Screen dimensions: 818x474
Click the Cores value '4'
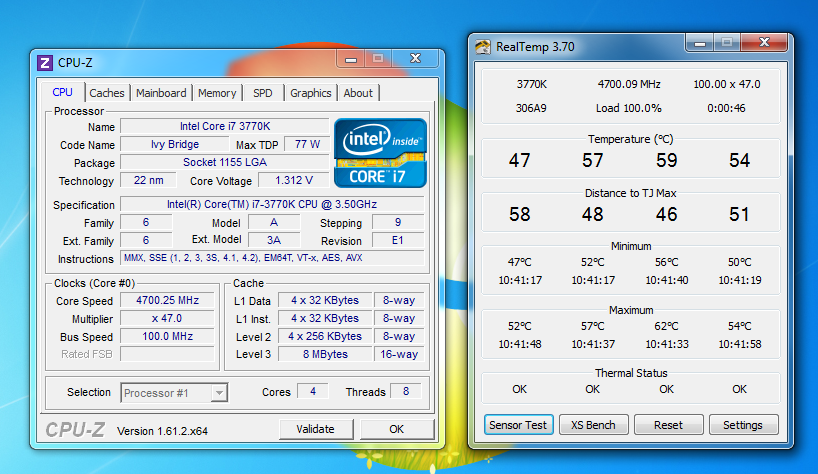click(313, 391)
